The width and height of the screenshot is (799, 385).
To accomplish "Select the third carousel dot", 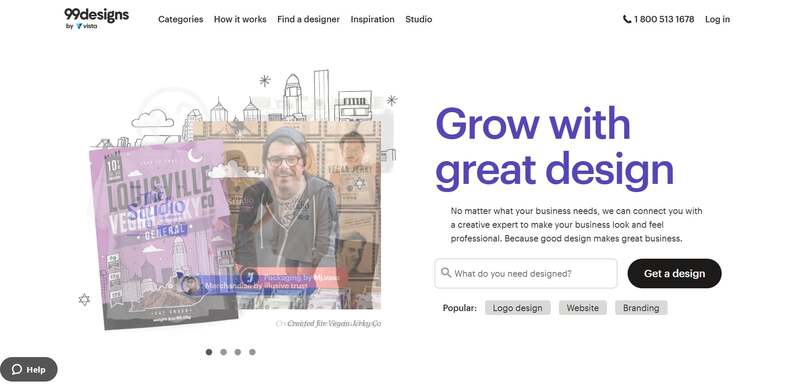I will 238,352.
